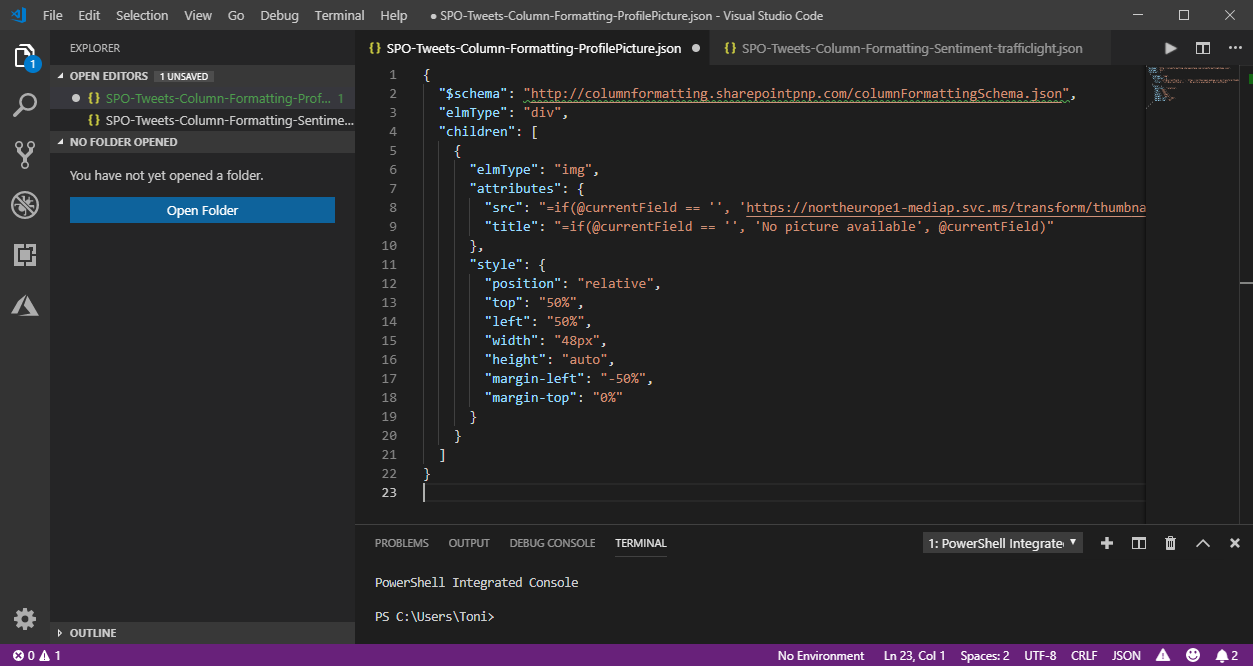Open the Search view in activity bar
Viewport: 1253px width, 666px height.
pos(25,104)
